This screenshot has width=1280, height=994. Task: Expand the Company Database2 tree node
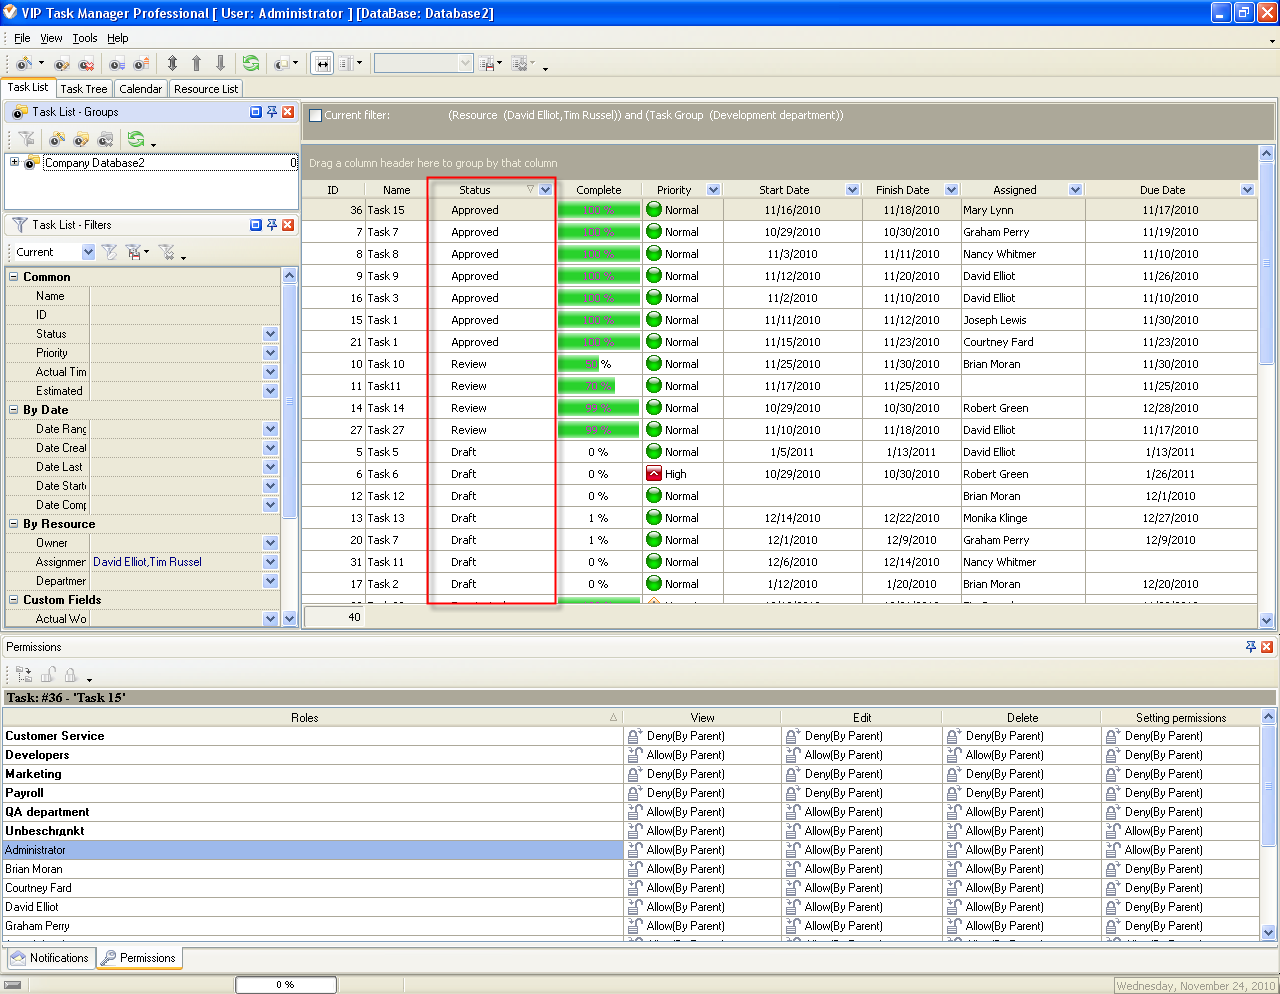14,162
